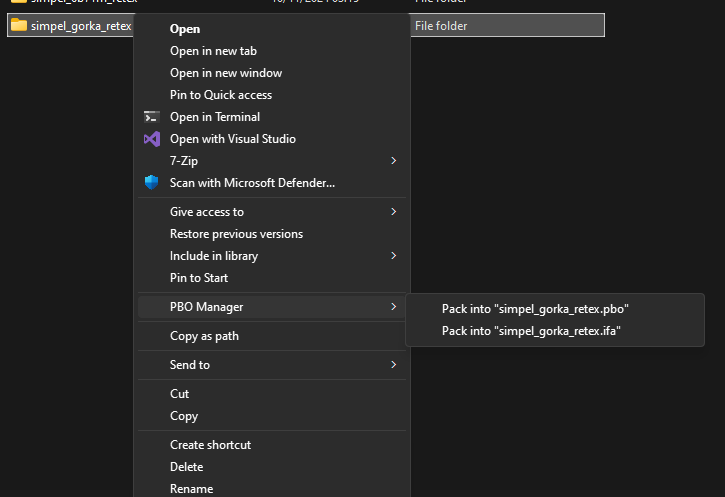Select Create shortcut option

pos(210,445)
